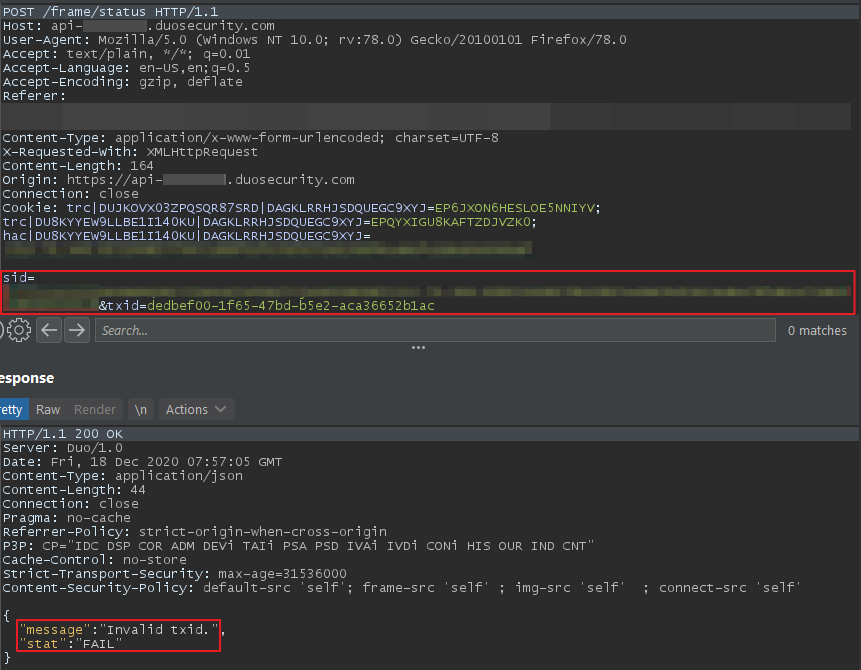Screen dimensions: 861x670
Task: Click the Response panel heading
Action: [x=27, y=378]
